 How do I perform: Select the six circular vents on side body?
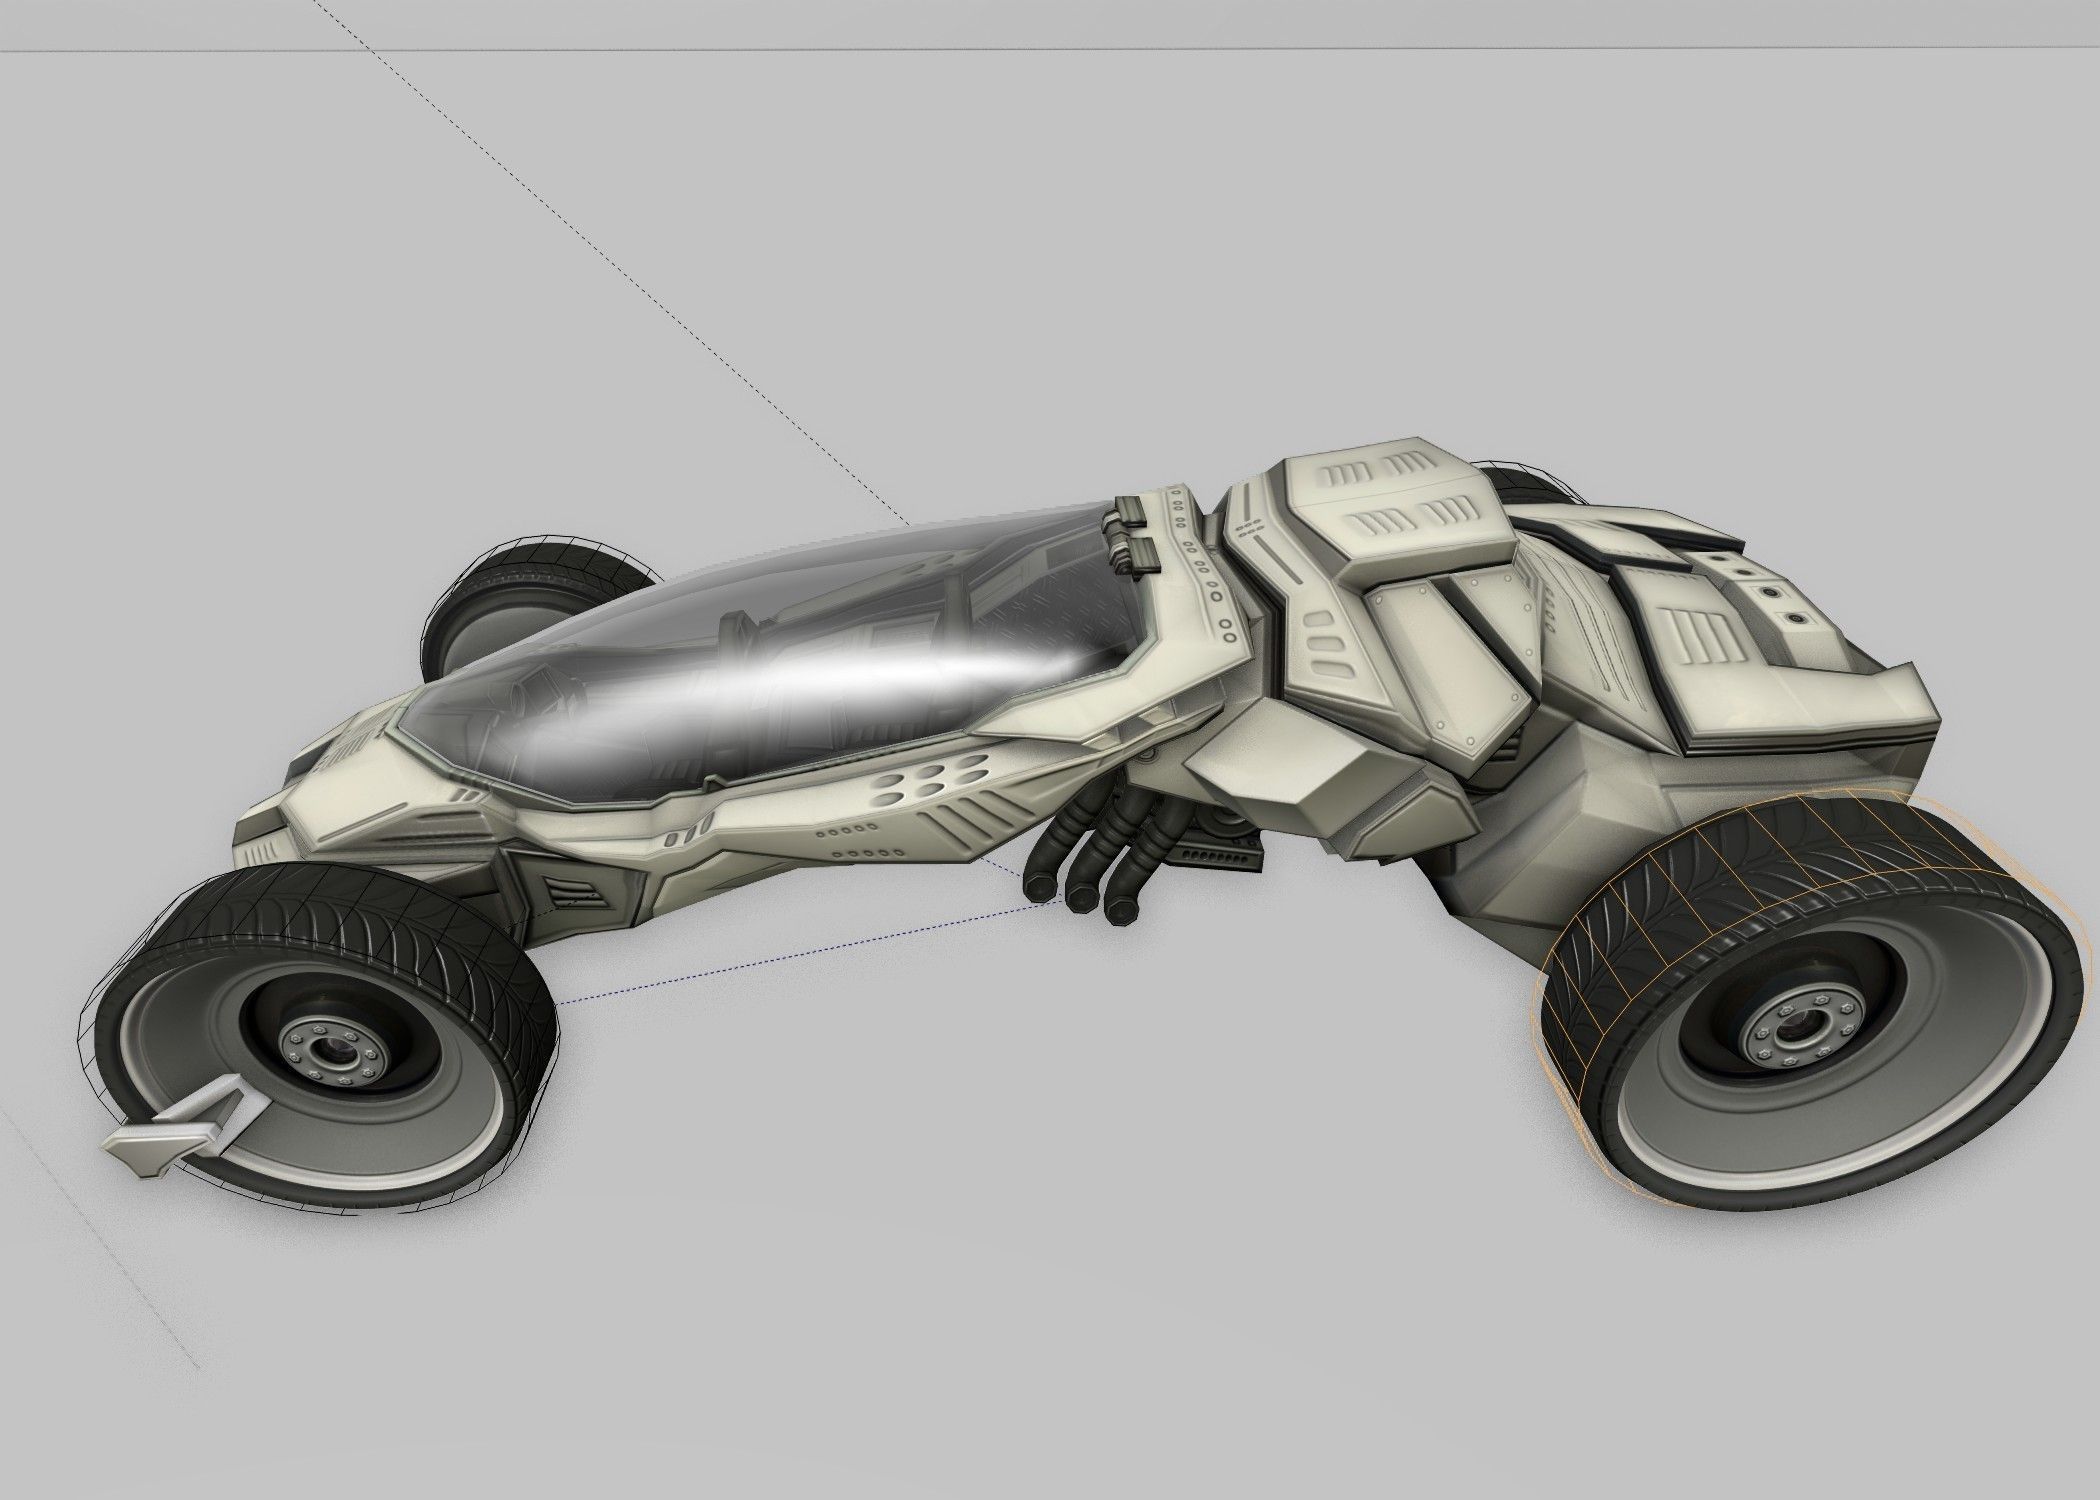[930, 780]
